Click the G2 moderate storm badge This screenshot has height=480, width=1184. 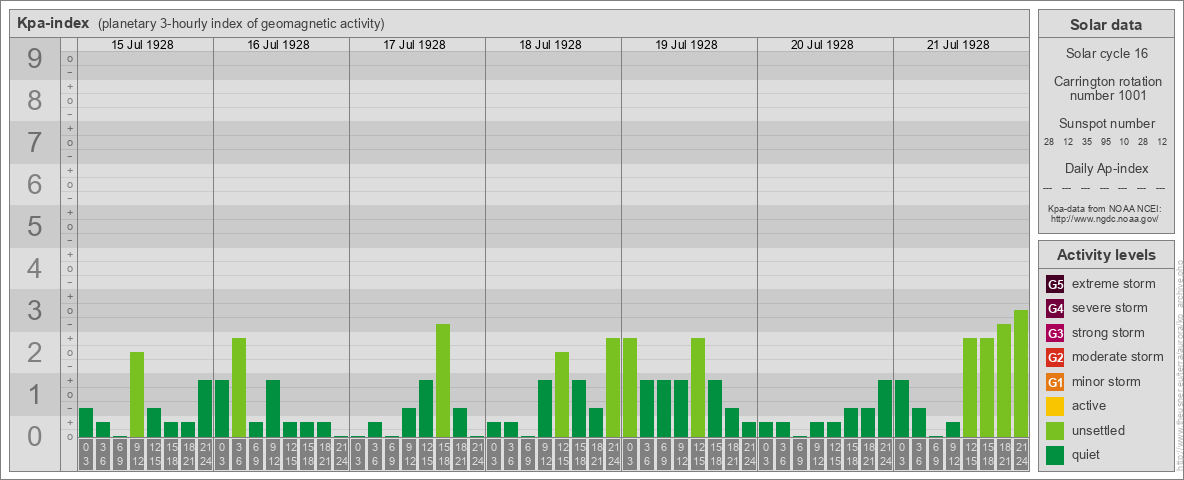click(1055, 357)
